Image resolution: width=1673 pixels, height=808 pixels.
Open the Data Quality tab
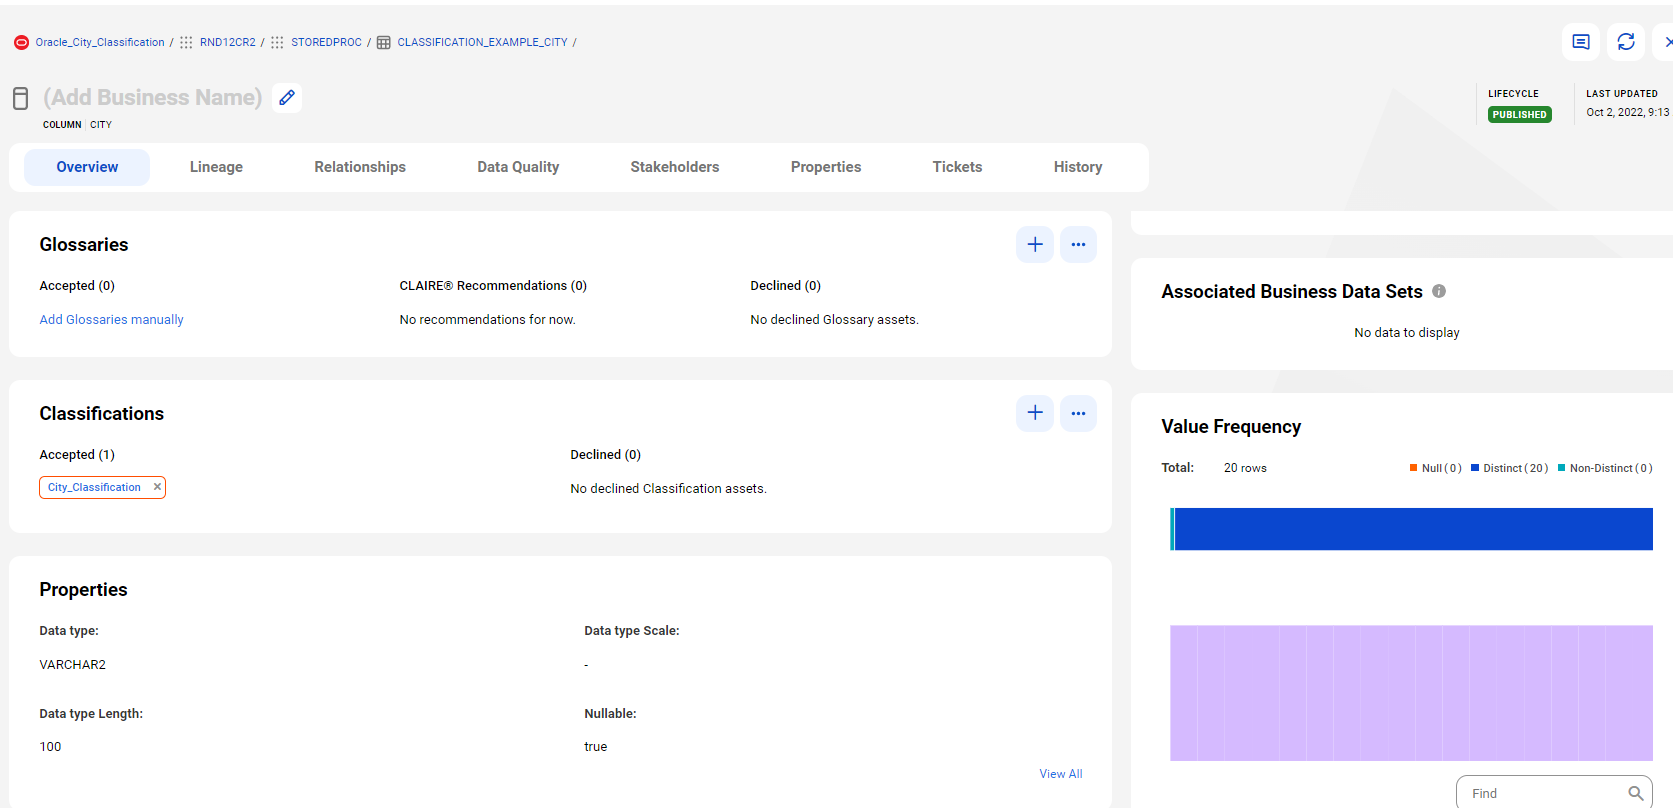518,167
